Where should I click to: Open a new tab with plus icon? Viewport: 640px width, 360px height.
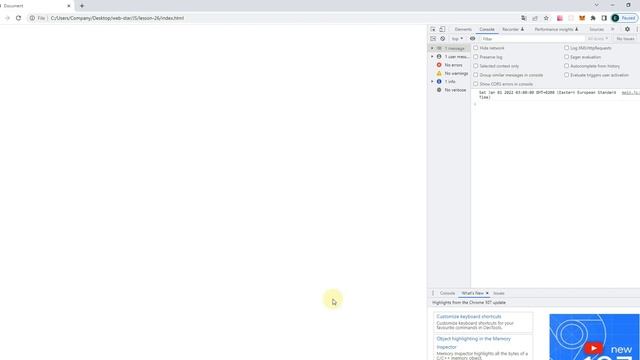82,6
